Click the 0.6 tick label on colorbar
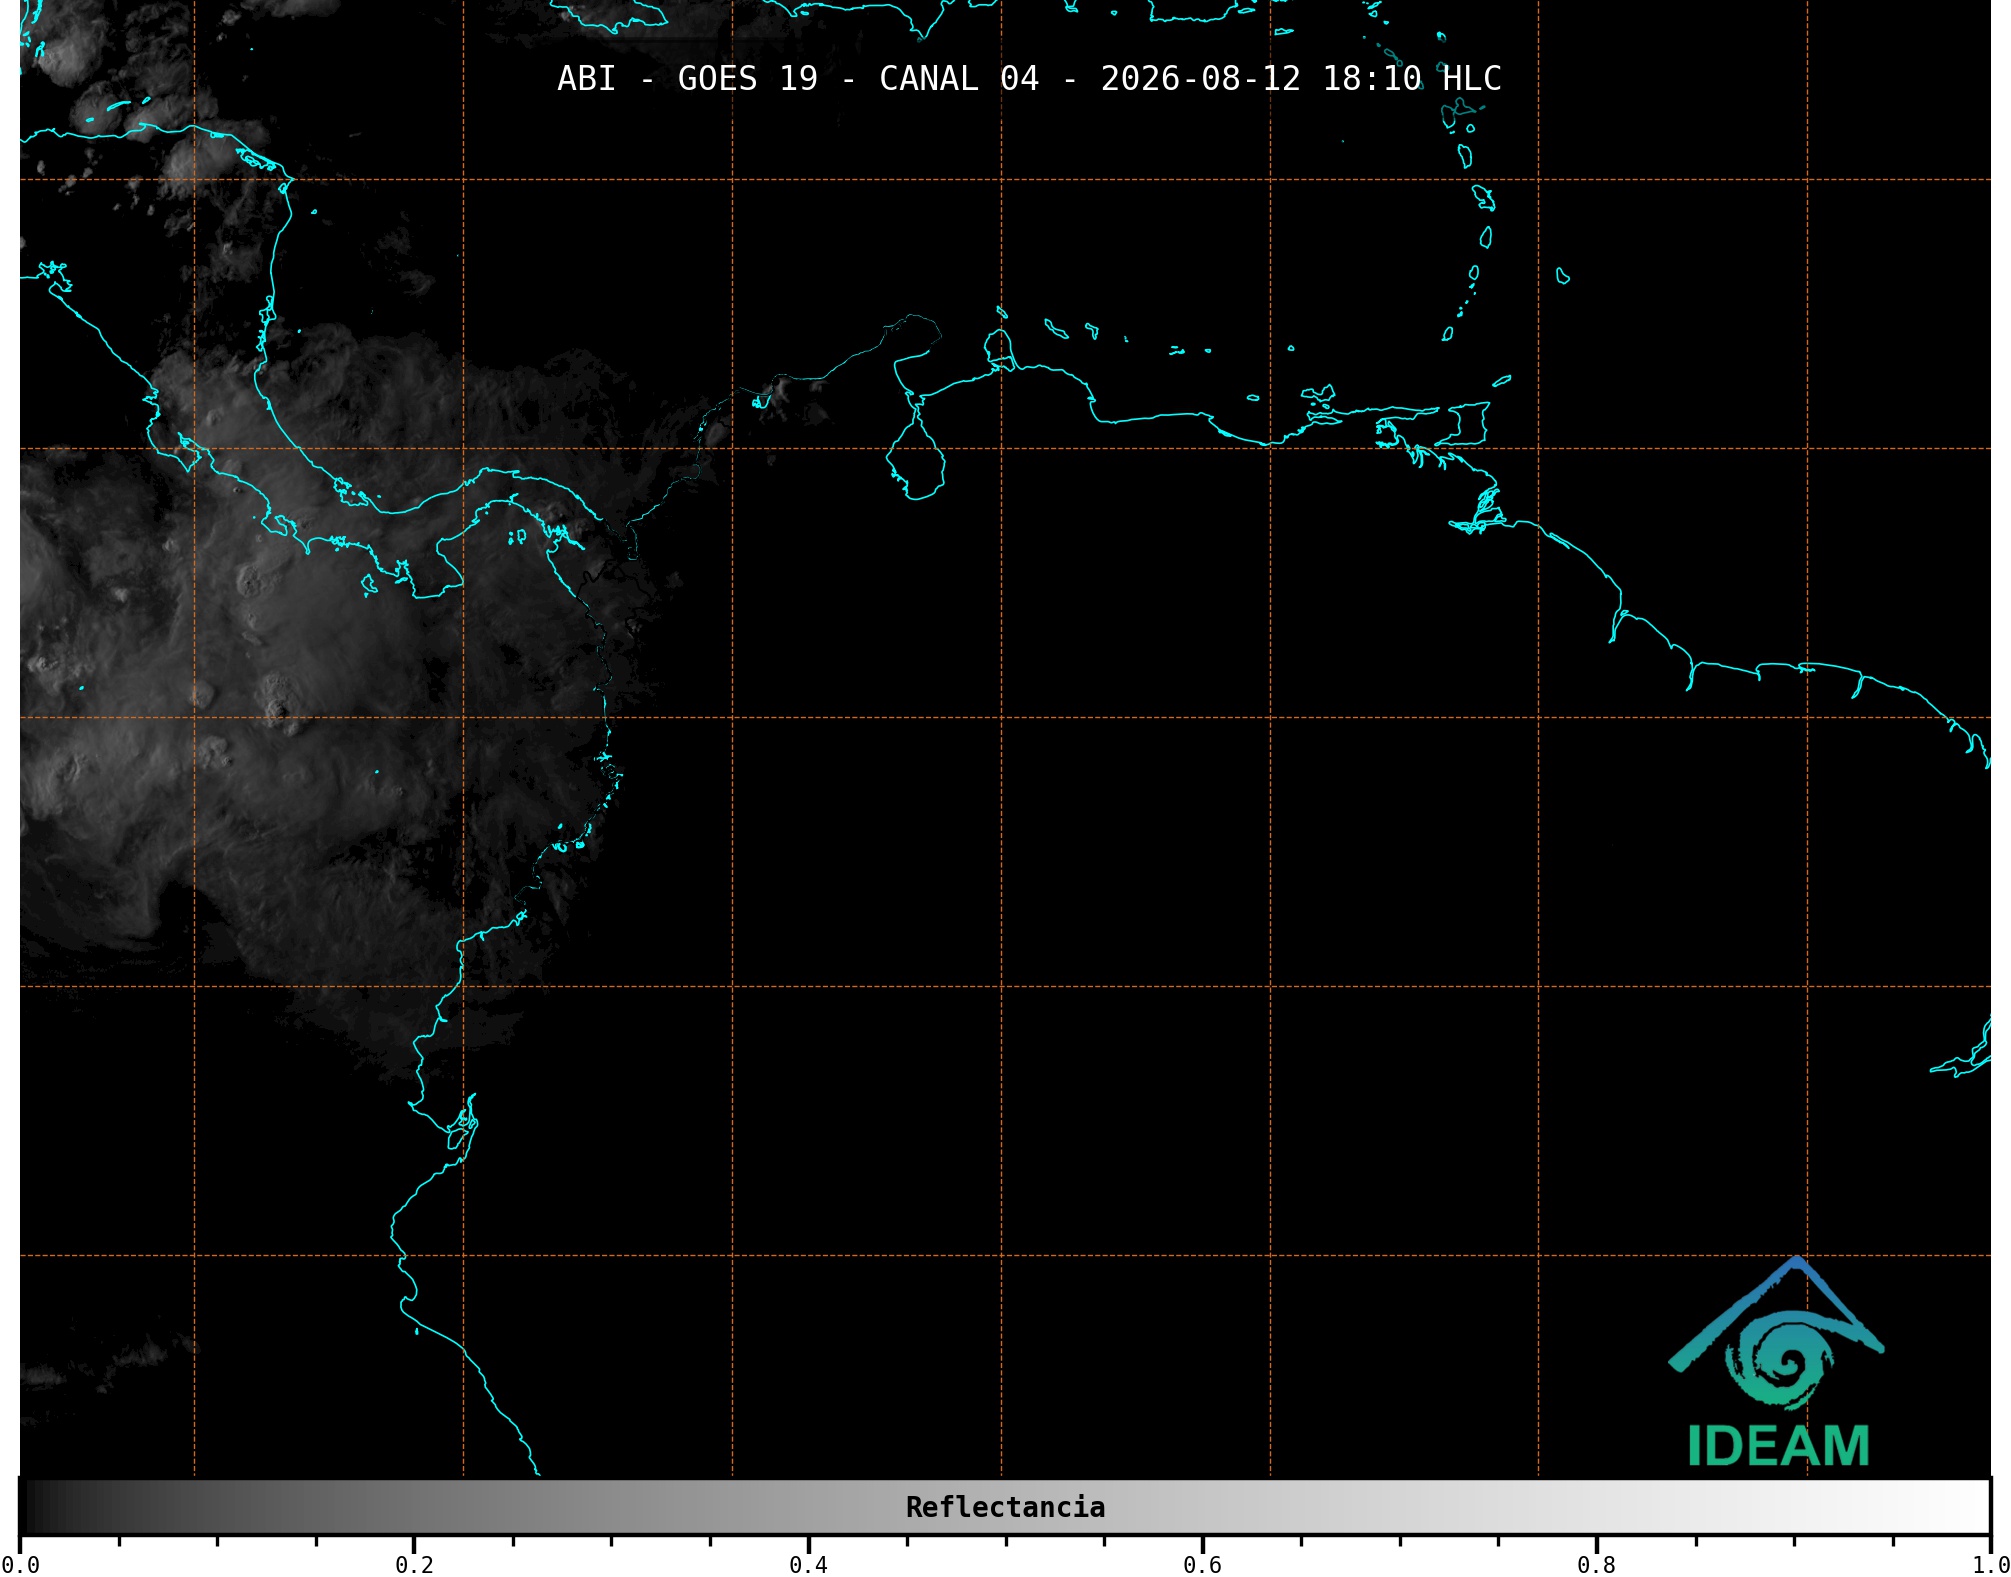The width and height of the screenshot is (2011, 1577). [1202, 1565]
